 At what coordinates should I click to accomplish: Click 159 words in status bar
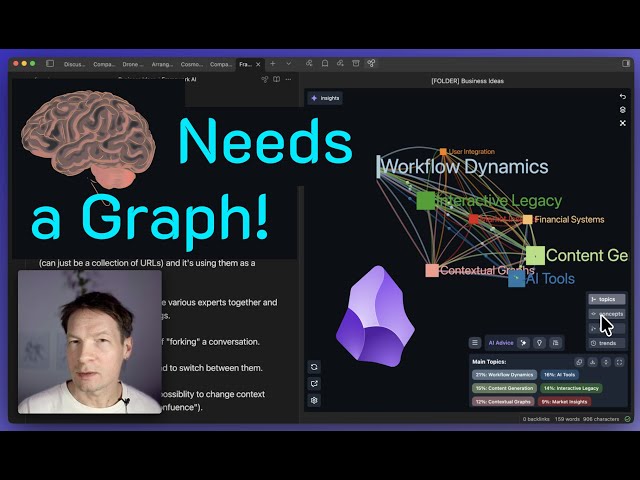click(567, 419)
